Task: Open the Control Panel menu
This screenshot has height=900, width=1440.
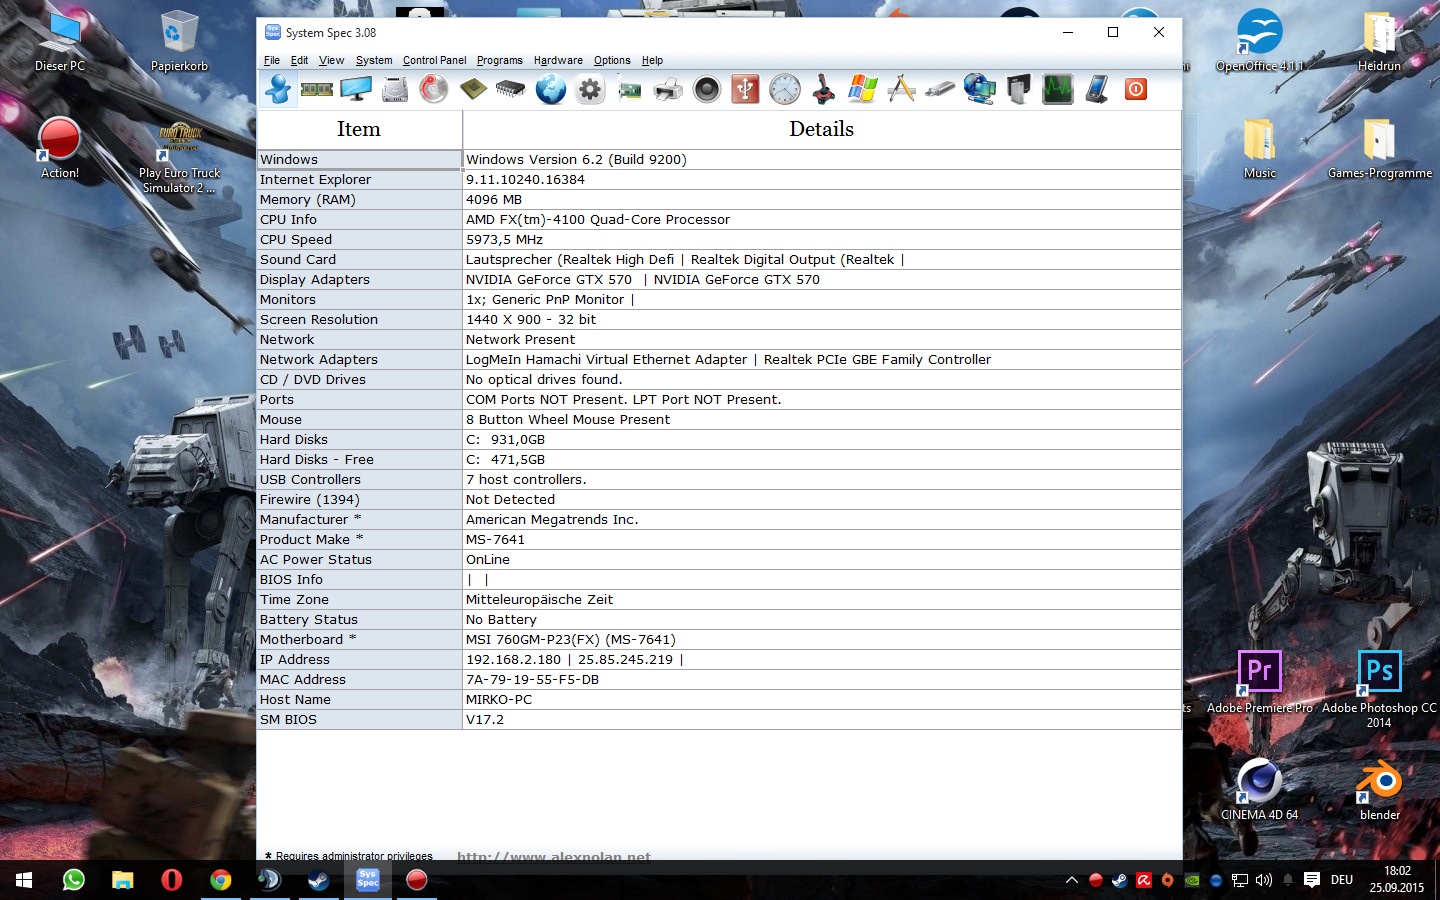Action: [434, 60]
